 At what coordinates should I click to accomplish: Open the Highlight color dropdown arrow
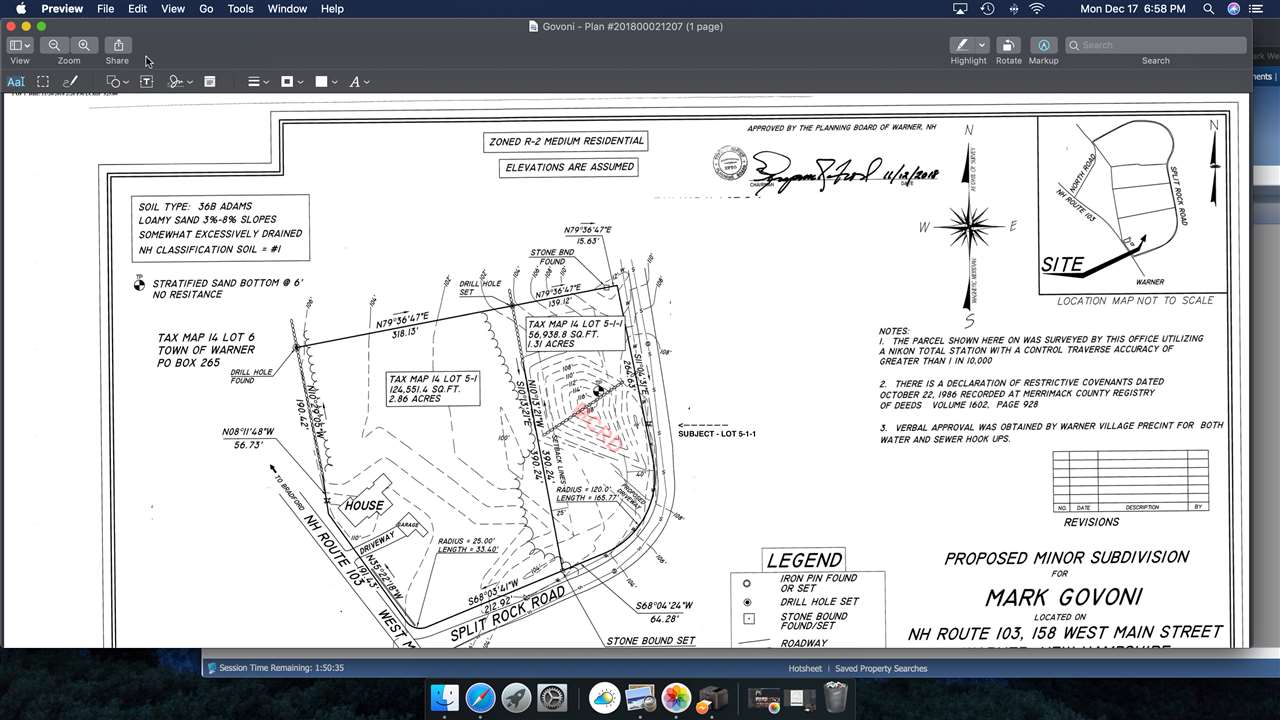tap(982, 45)
